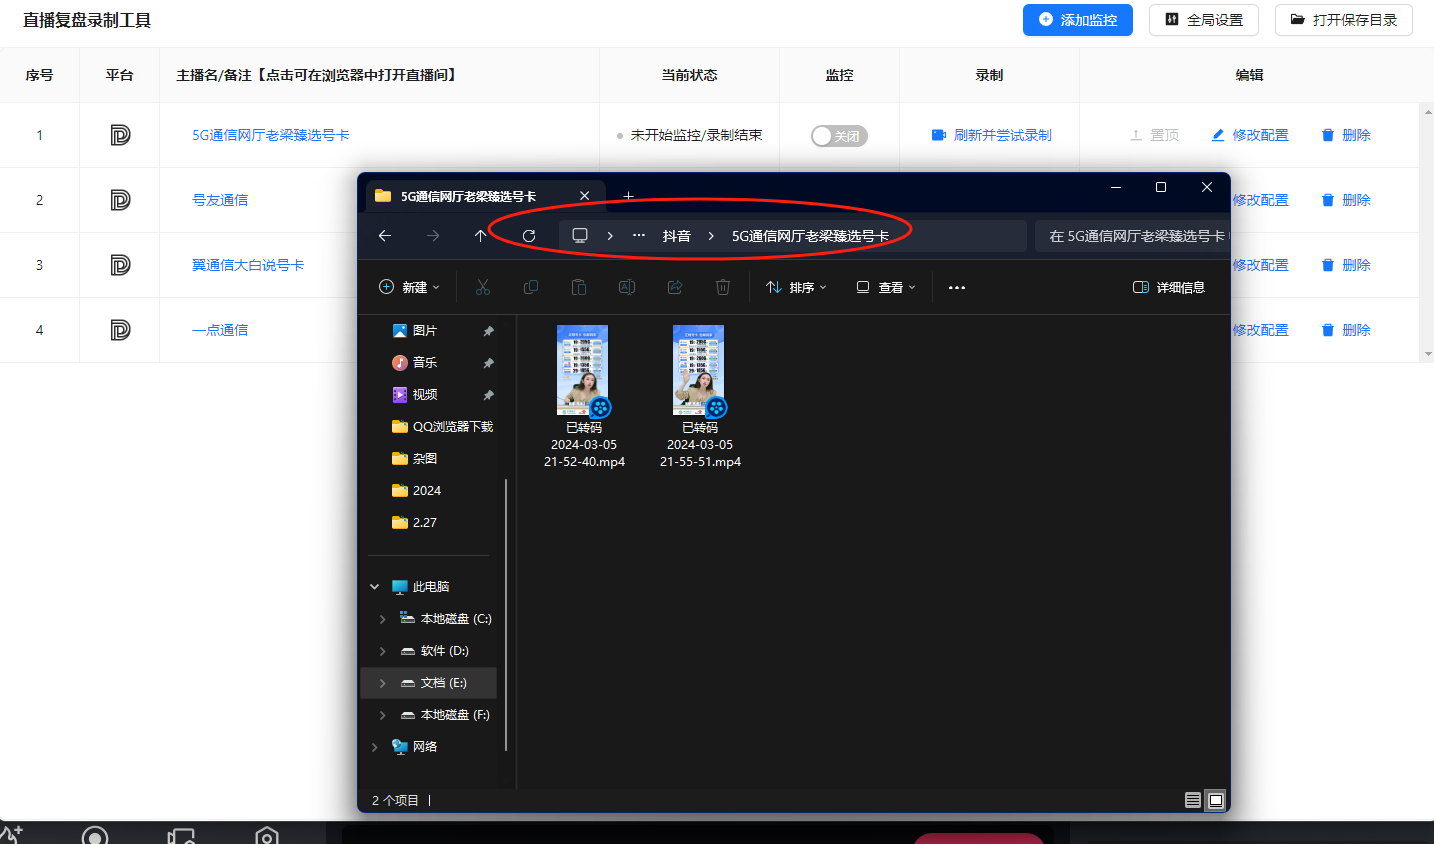Click the back navigation arrow
The height and width of the screenshot is (844, 1434).
tap(385, 236)
